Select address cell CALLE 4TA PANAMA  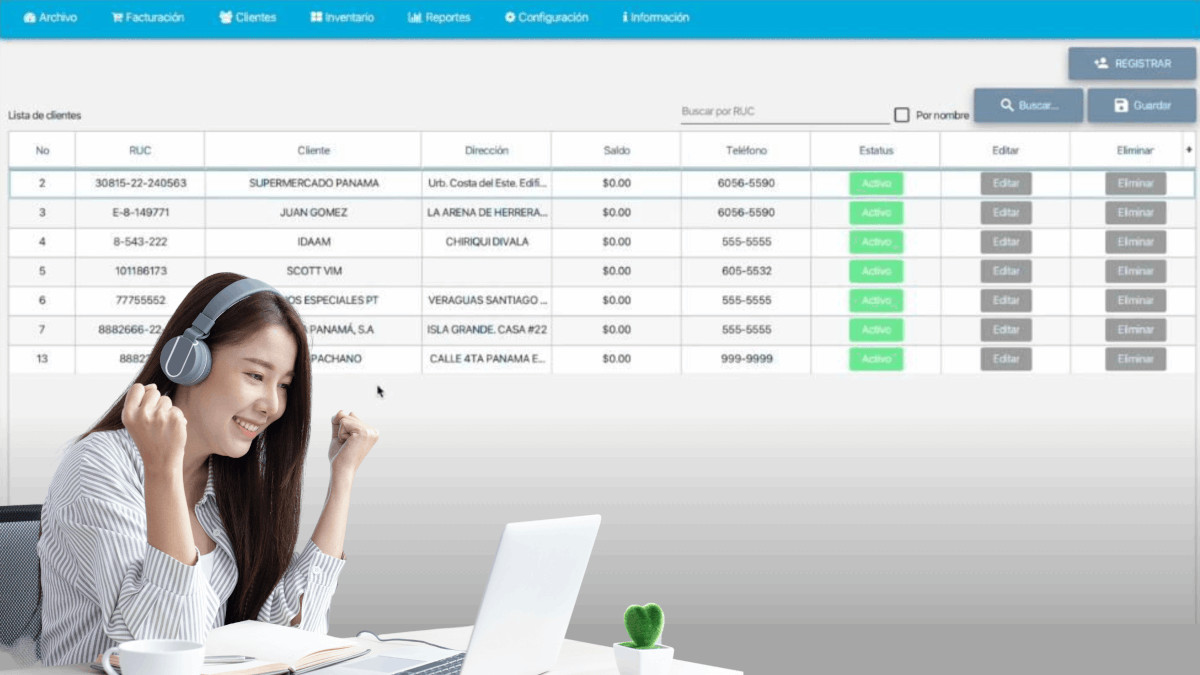486,359
